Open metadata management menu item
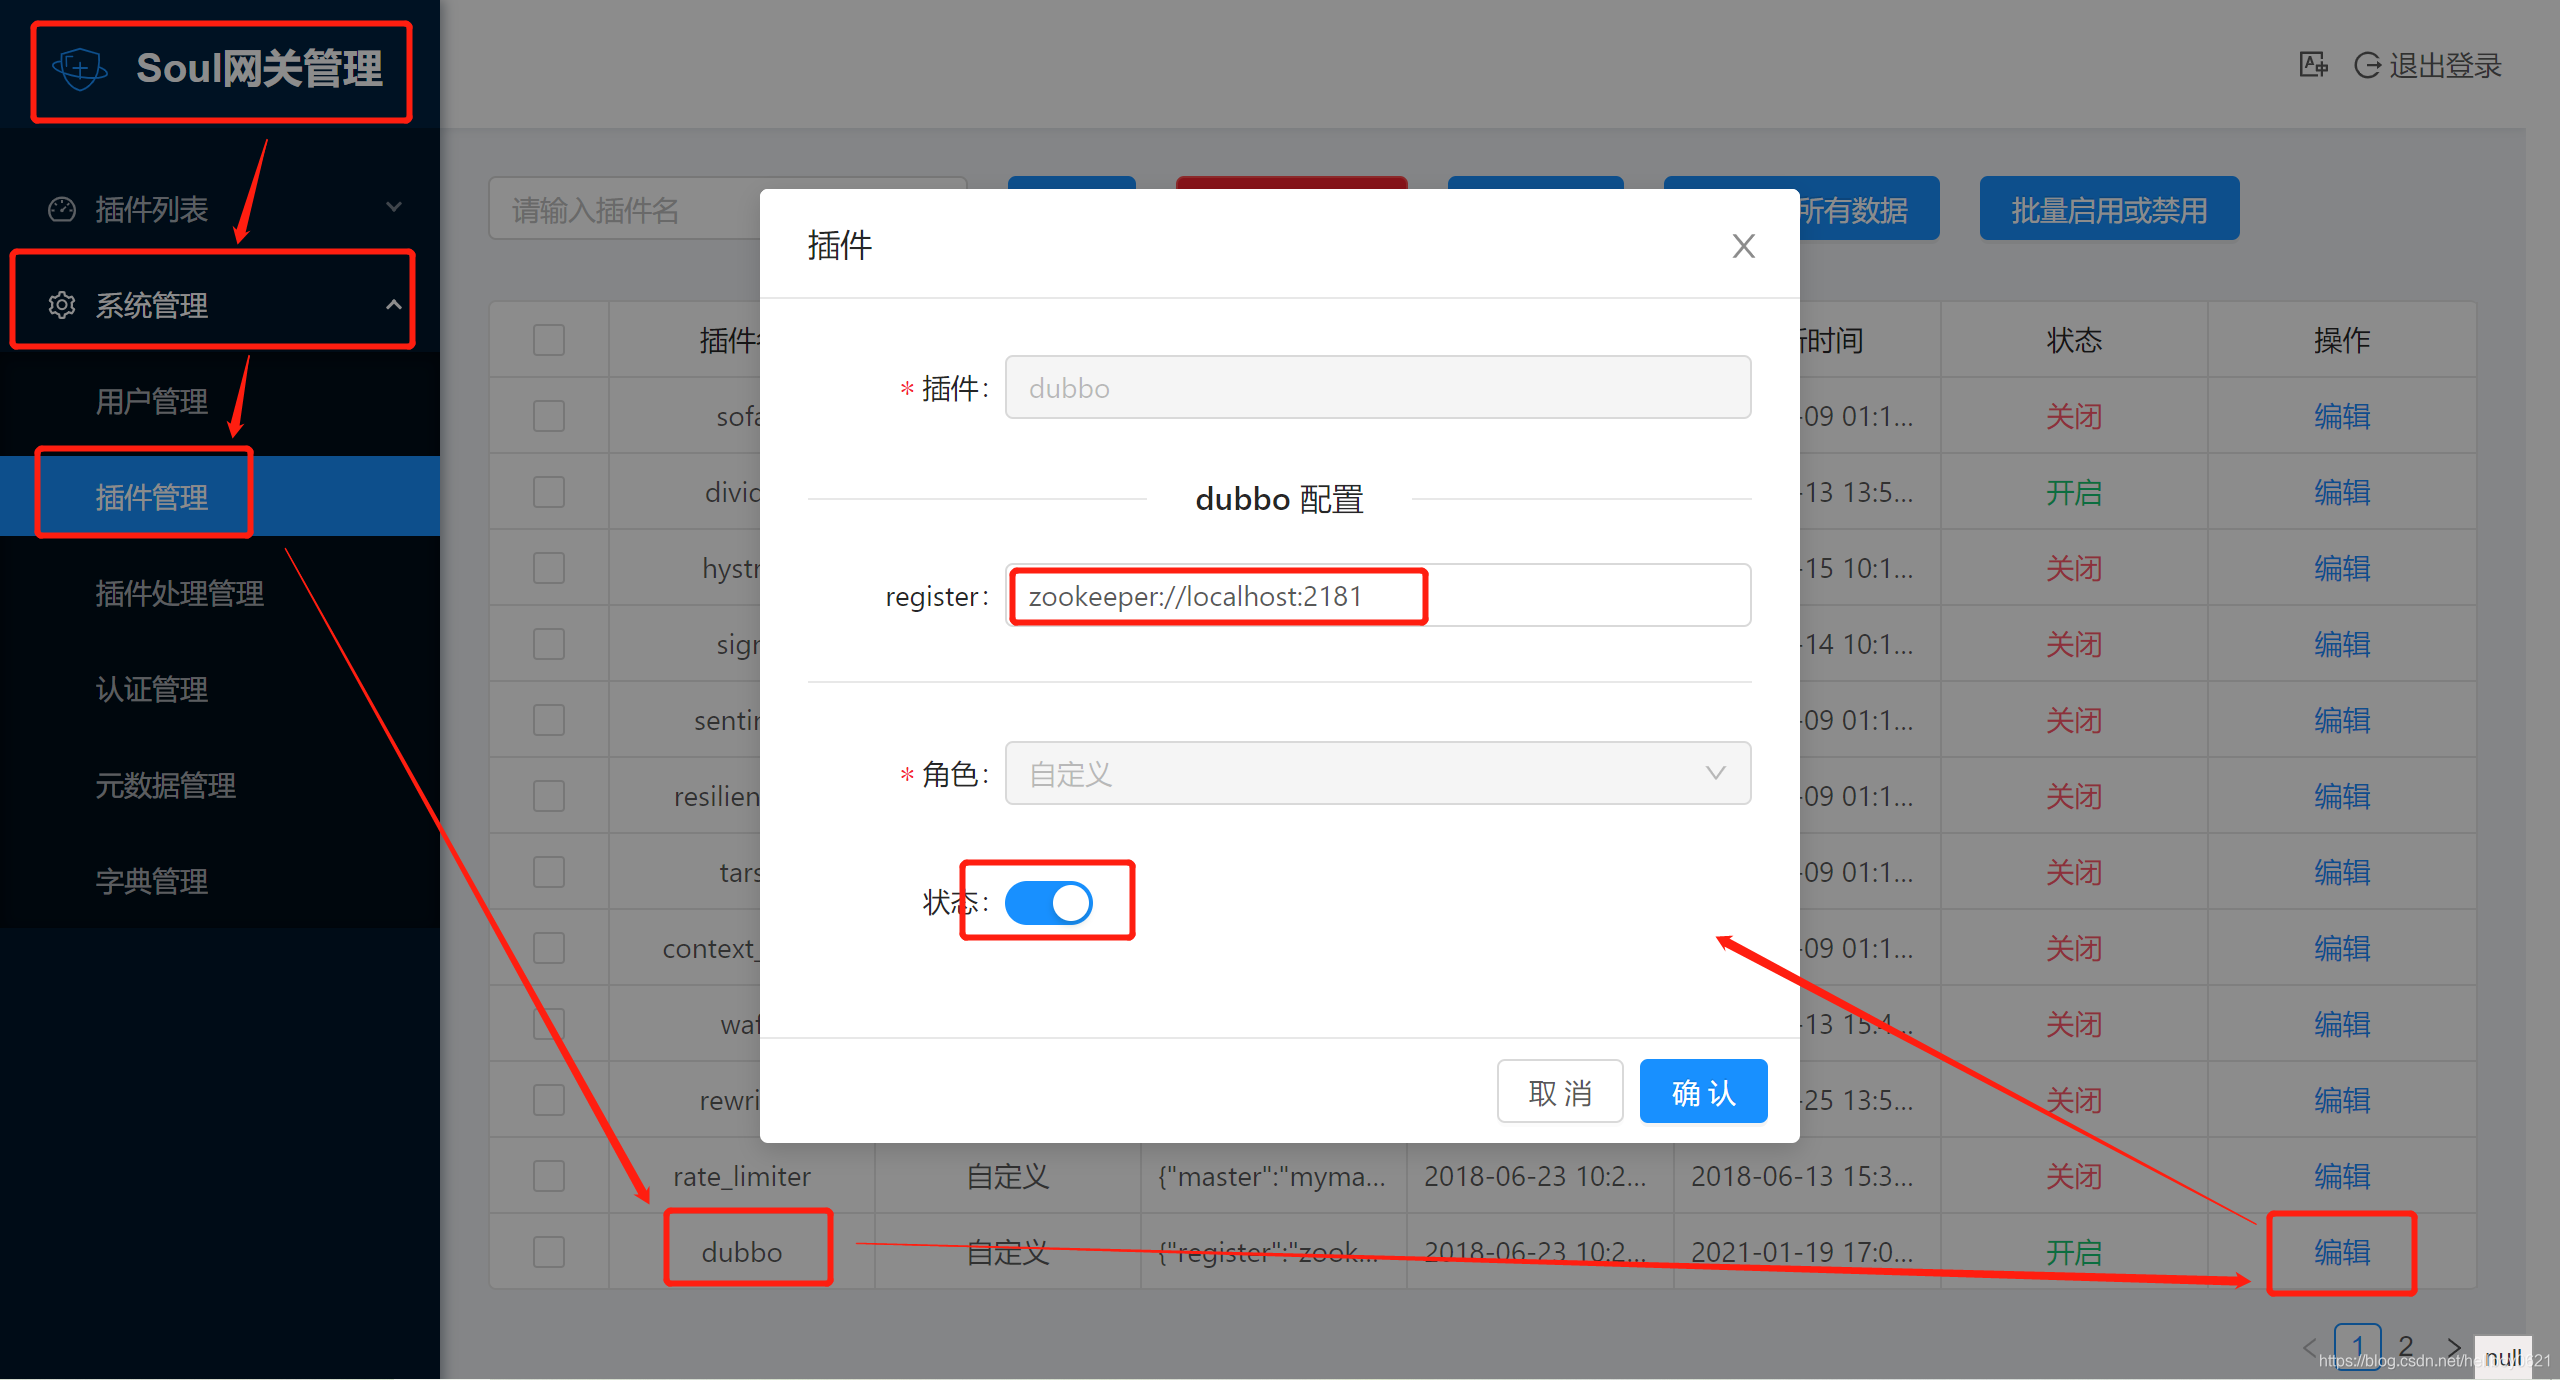The height and width of the screenshot is (1380, 2560). pyautogui.click(x=166, y=786)
